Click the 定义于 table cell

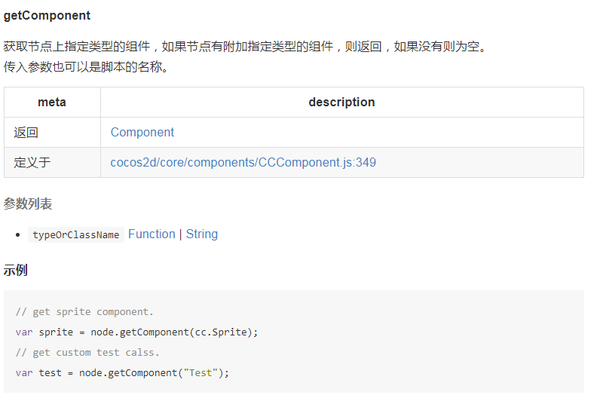(33, 162)
